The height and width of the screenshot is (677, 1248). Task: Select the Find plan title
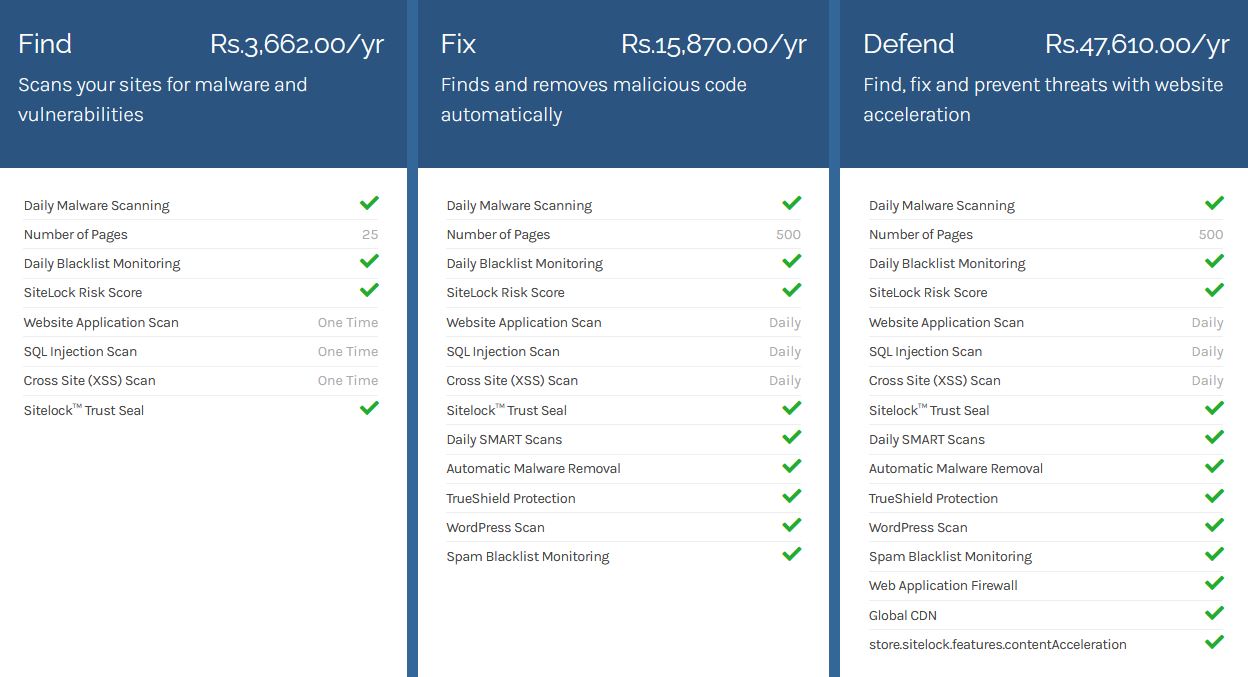[45, 45]
